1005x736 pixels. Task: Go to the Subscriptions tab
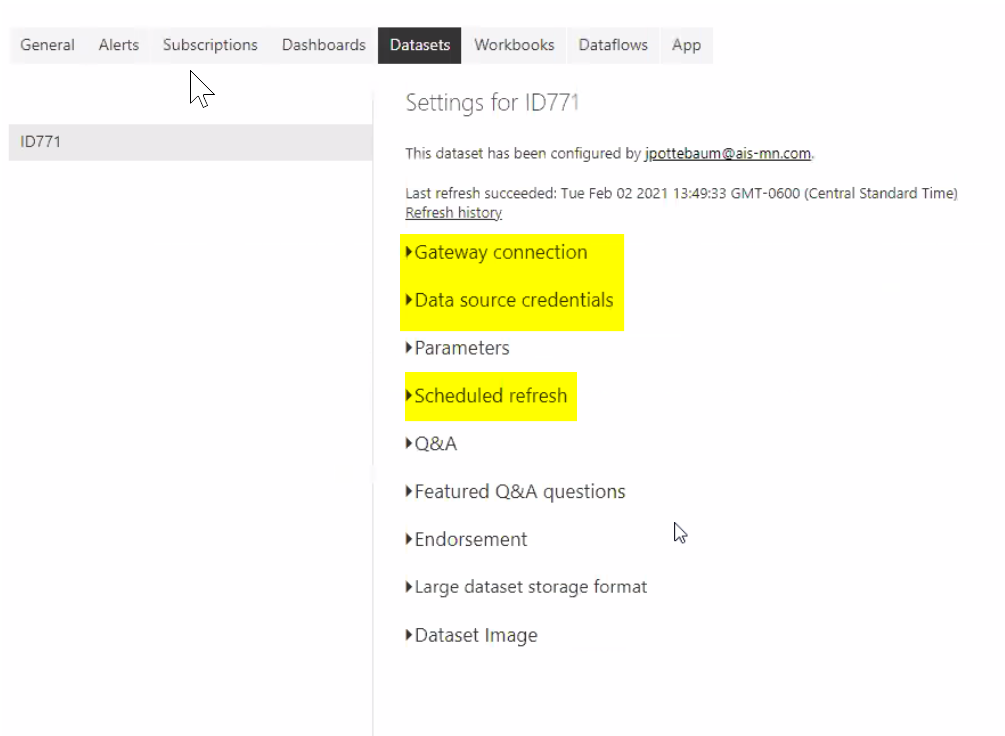coord(210,46)
